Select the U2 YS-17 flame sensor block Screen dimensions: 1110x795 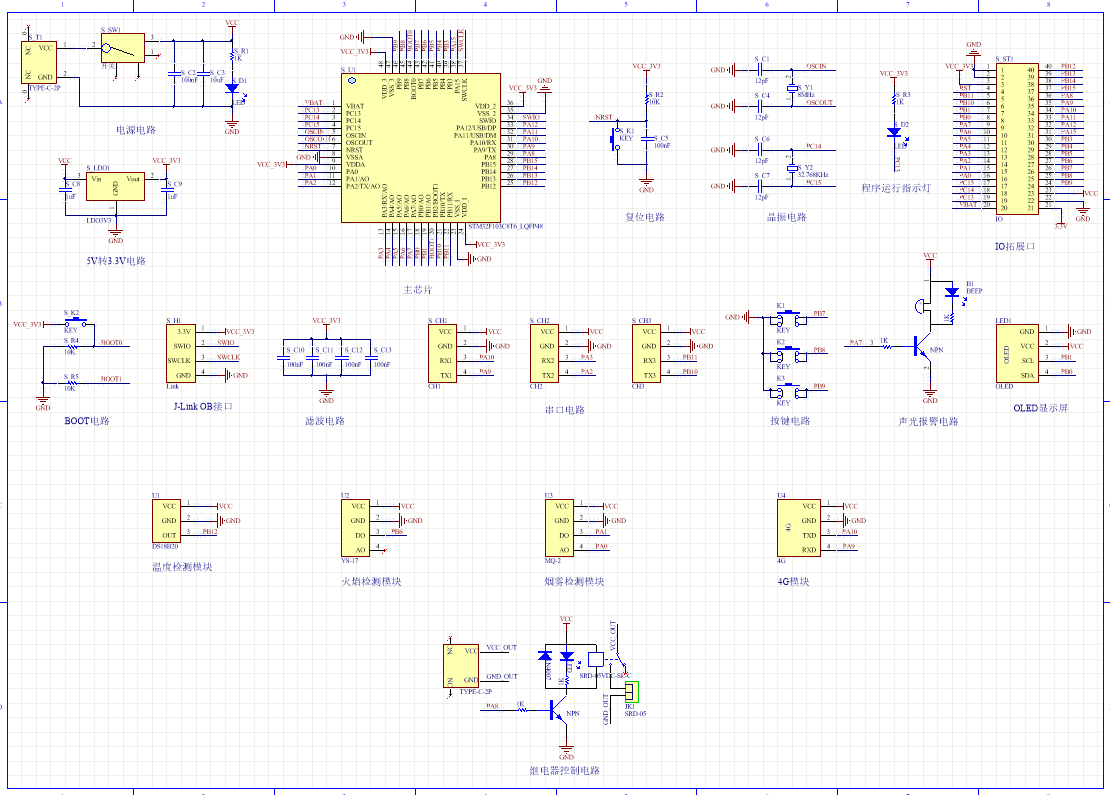355,528
